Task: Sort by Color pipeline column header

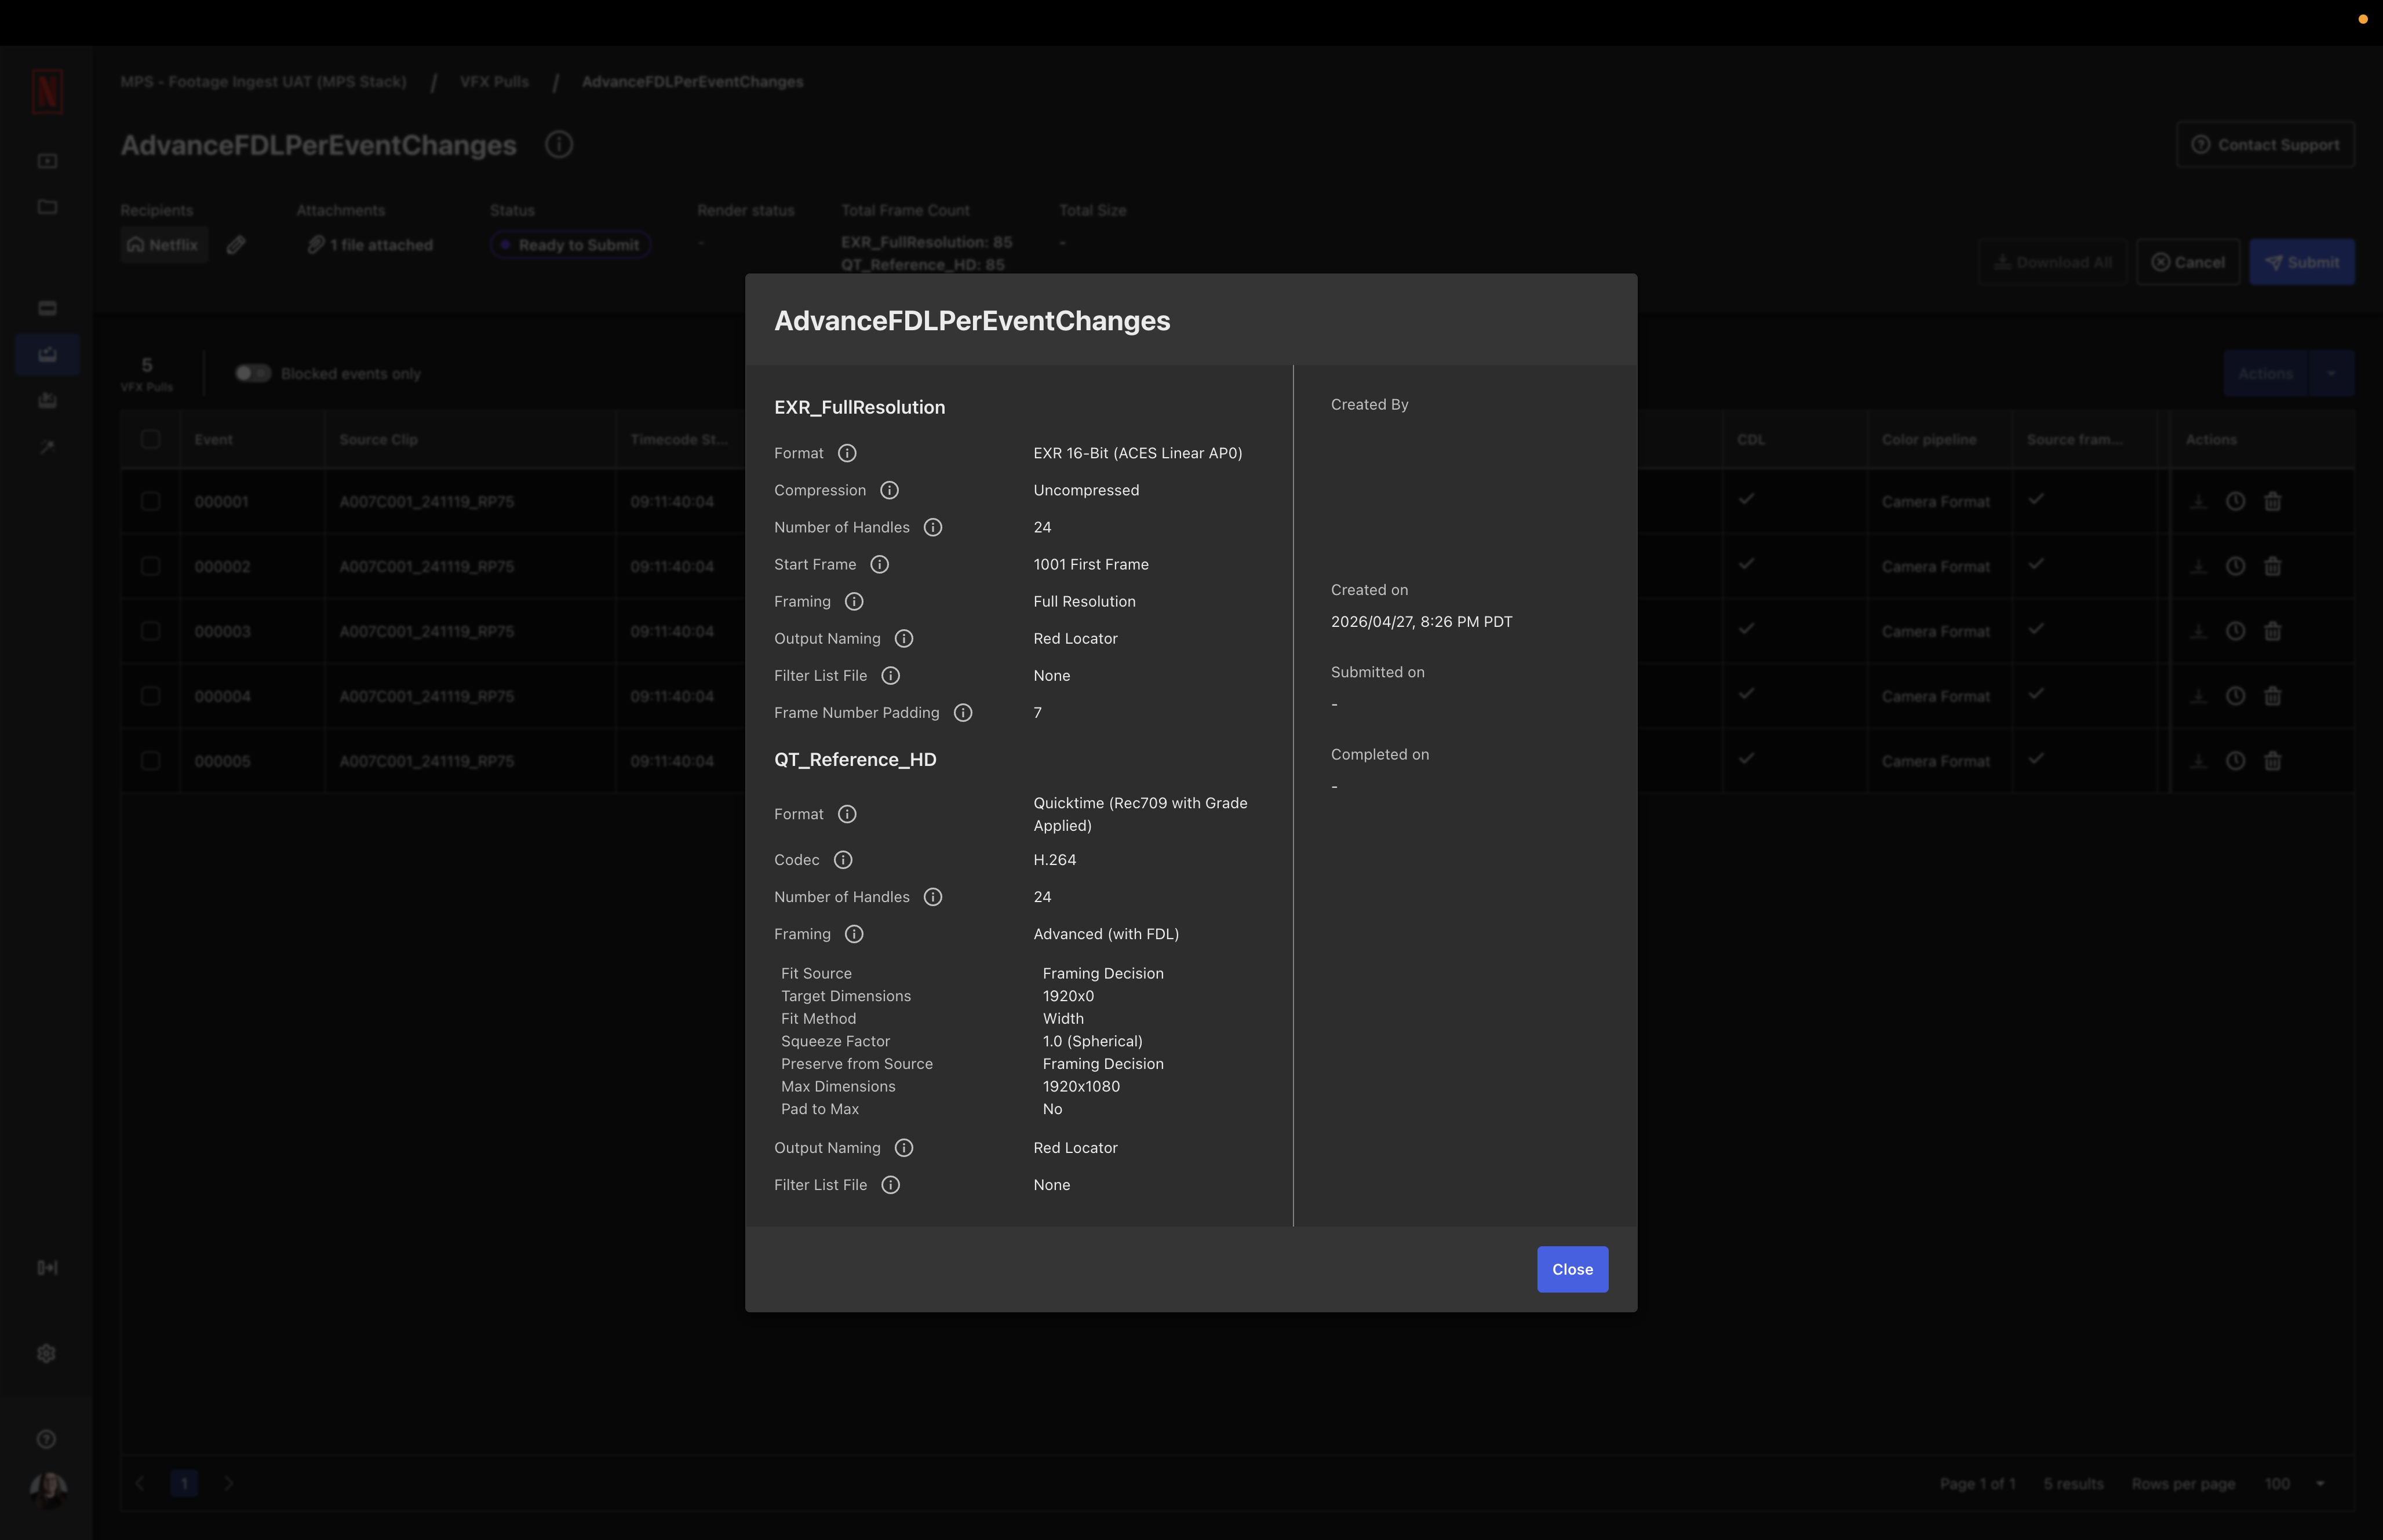Action: [1929, 439]
